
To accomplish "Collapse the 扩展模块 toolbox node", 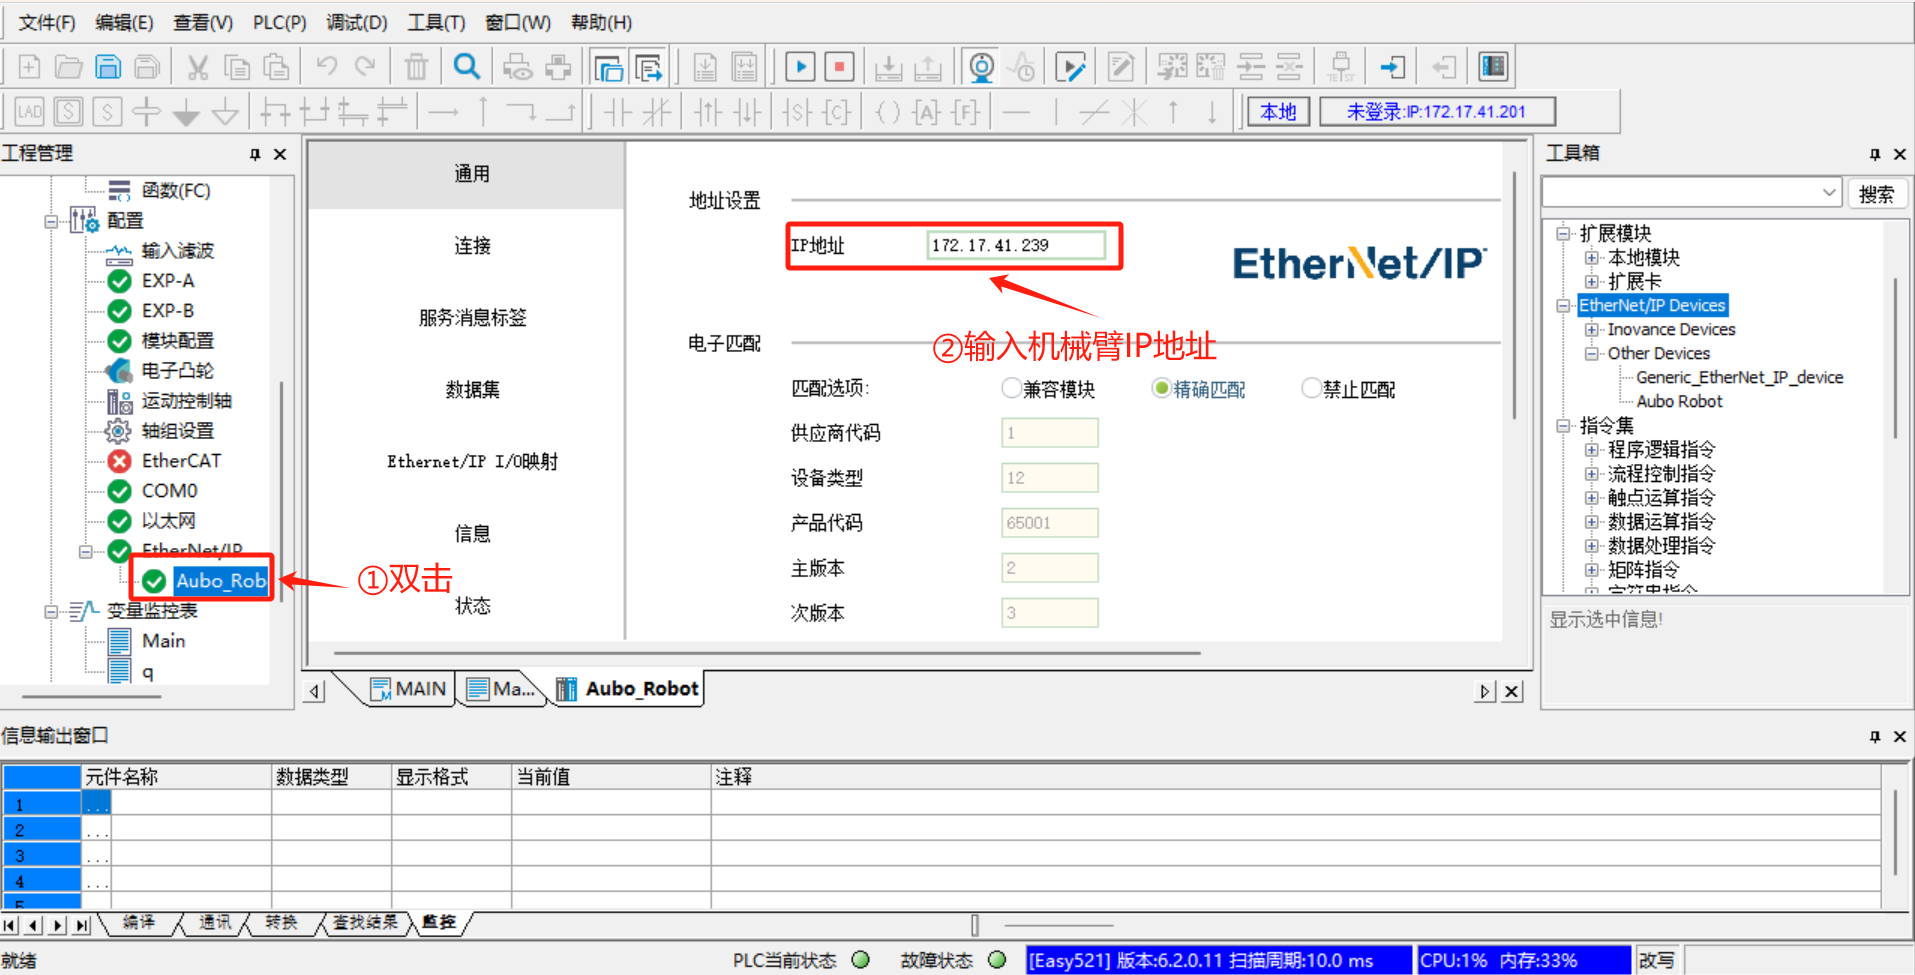I will [x=1563, y=234].
